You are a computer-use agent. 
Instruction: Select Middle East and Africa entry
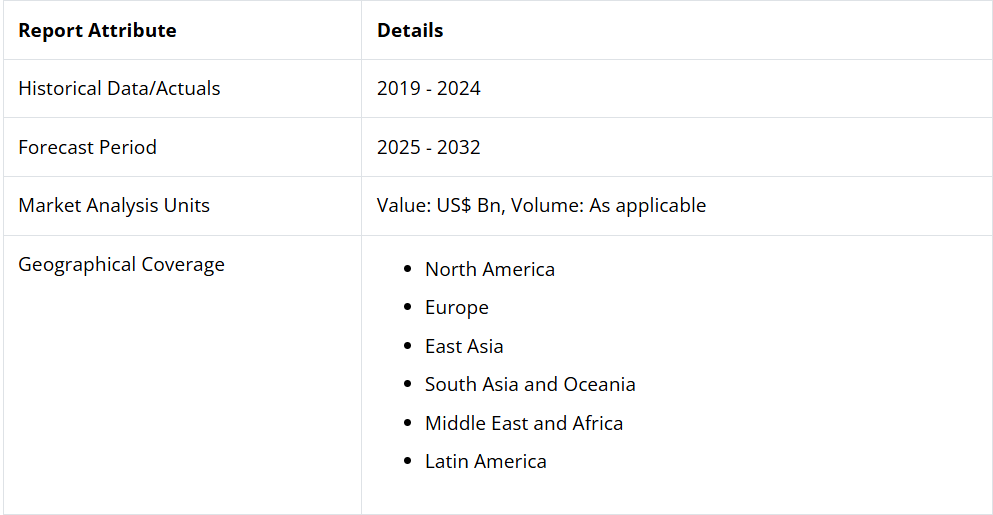coord(524,423)
